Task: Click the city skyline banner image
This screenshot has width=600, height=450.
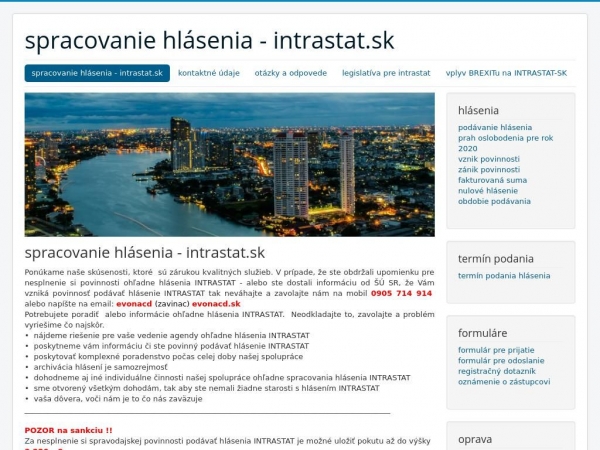Action: (x=230, y=165)
